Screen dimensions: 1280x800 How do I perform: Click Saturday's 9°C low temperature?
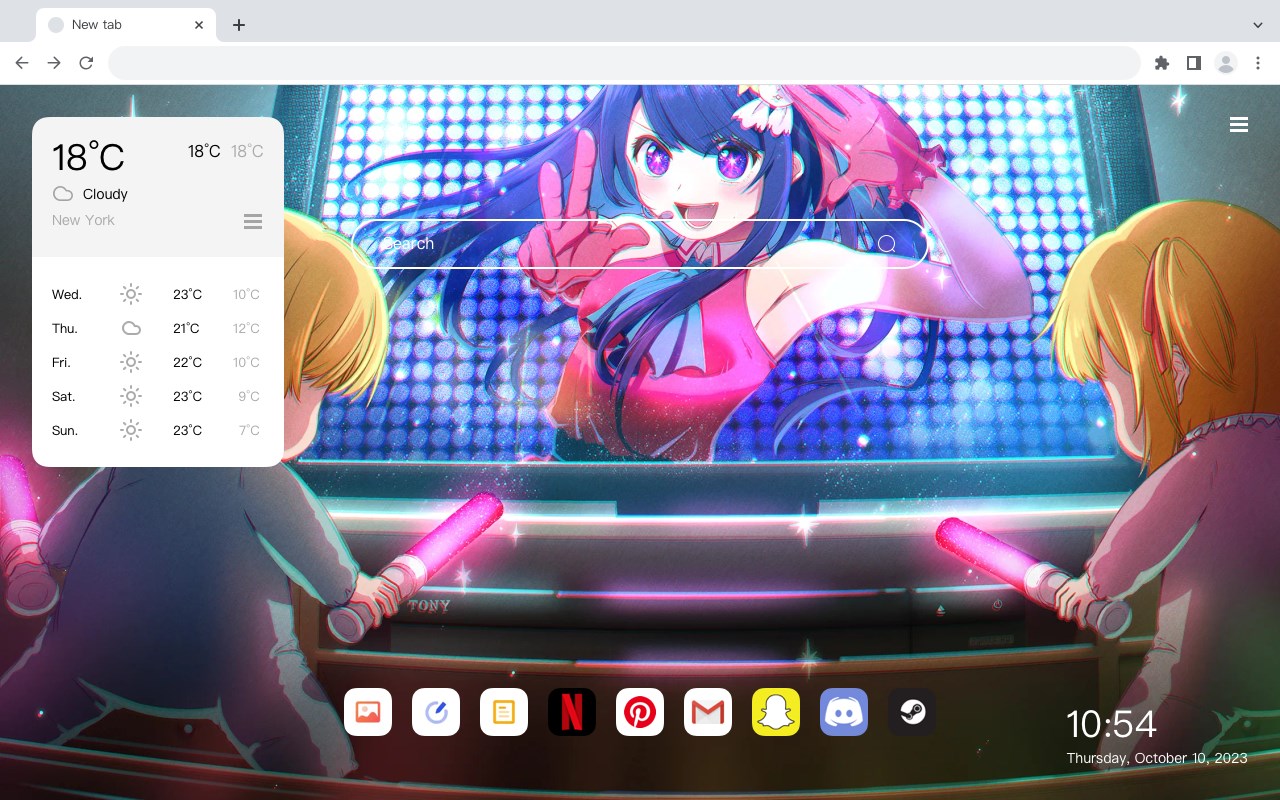248,396
